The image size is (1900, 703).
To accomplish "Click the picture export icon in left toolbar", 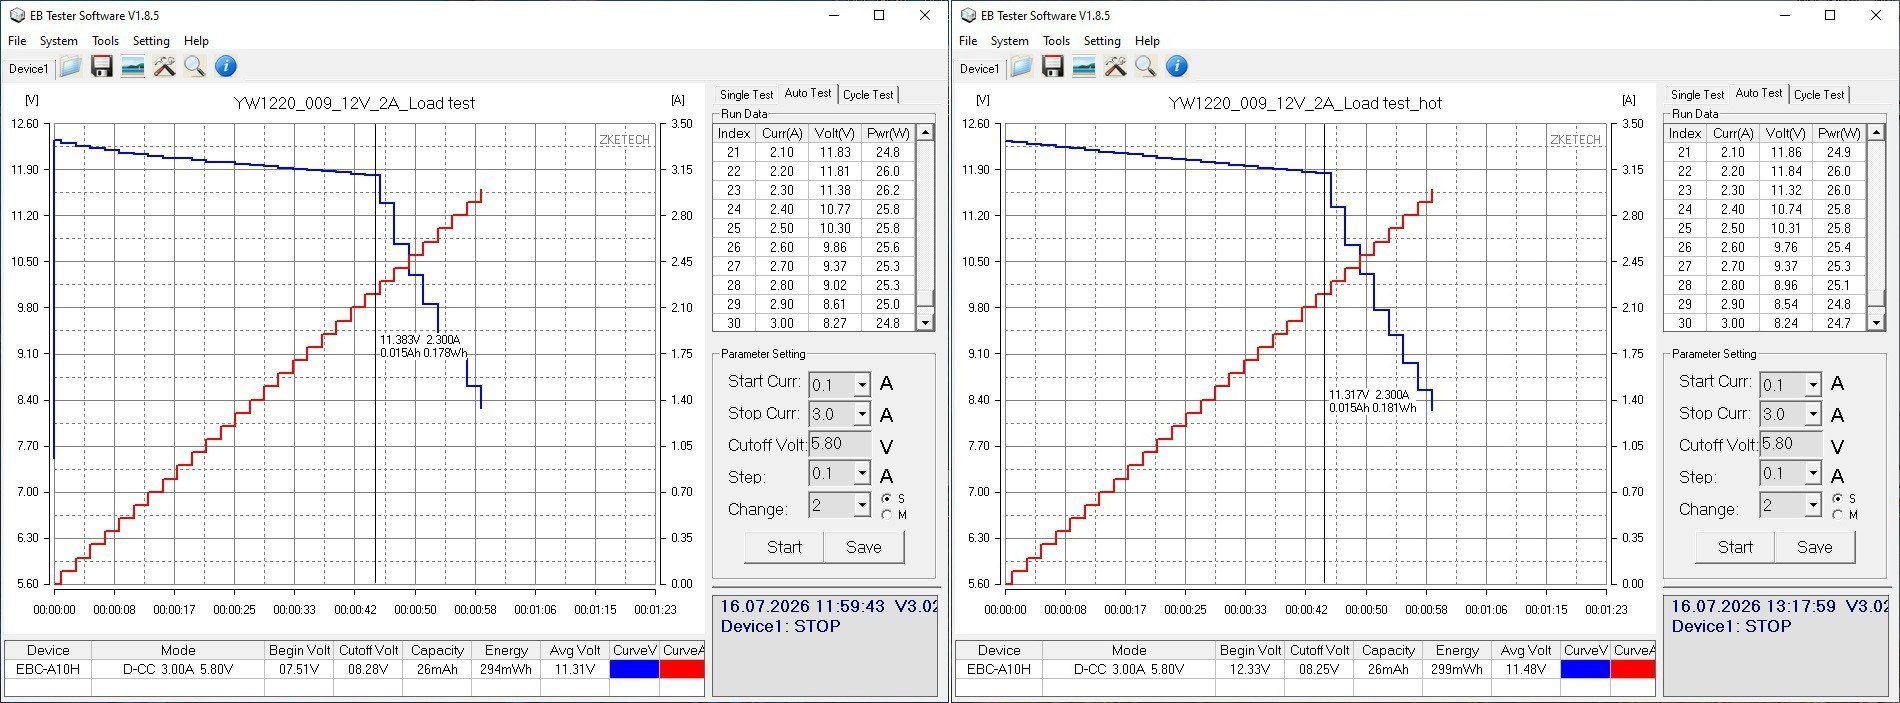I will [132, 67].
